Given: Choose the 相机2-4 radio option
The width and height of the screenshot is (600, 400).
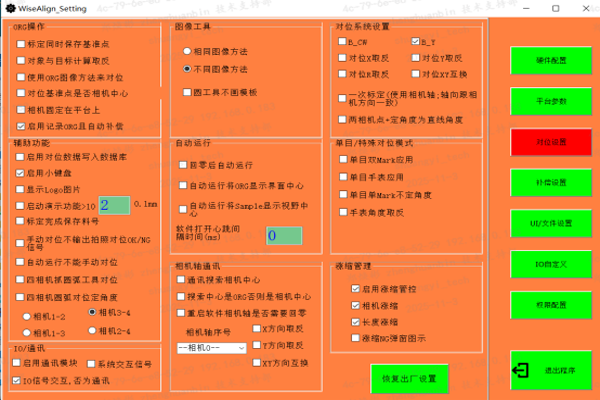Looking at the screenshot, I should click(x=94, y=330).
